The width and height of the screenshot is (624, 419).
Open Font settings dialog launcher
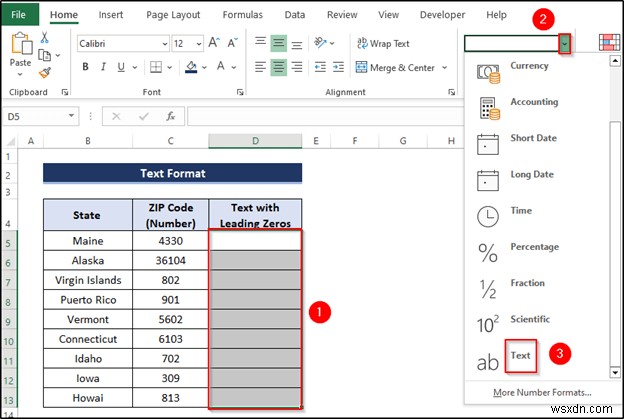(240, 92)
